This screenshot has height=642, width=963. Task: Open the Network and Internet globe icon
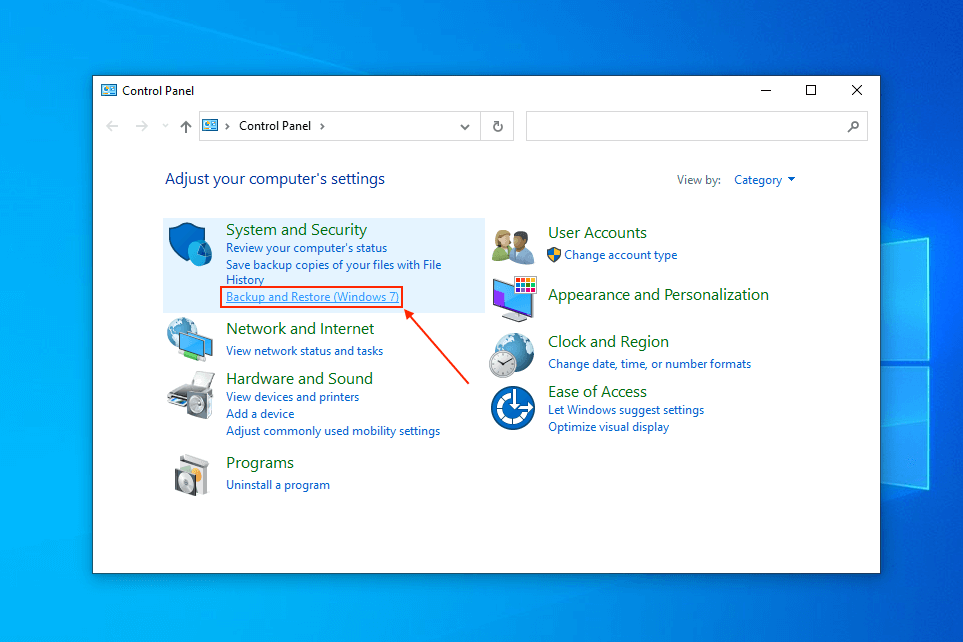190,339
